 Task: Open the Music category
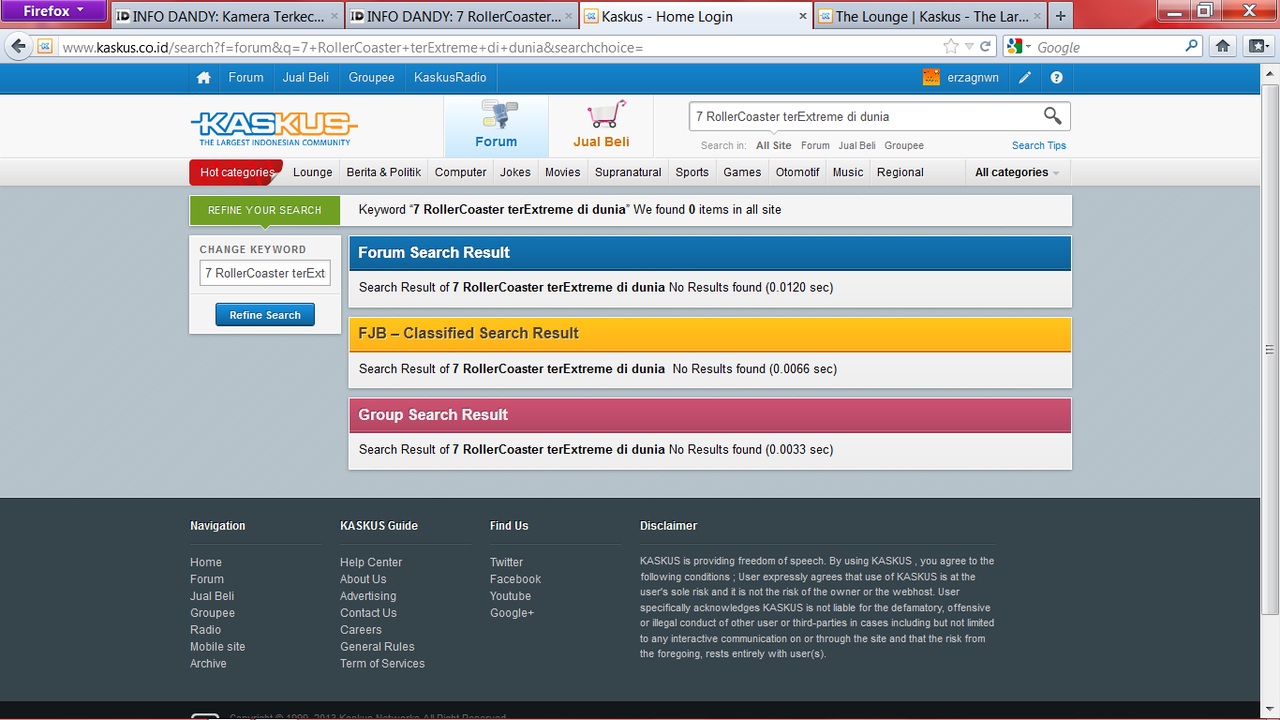(848, 172)
